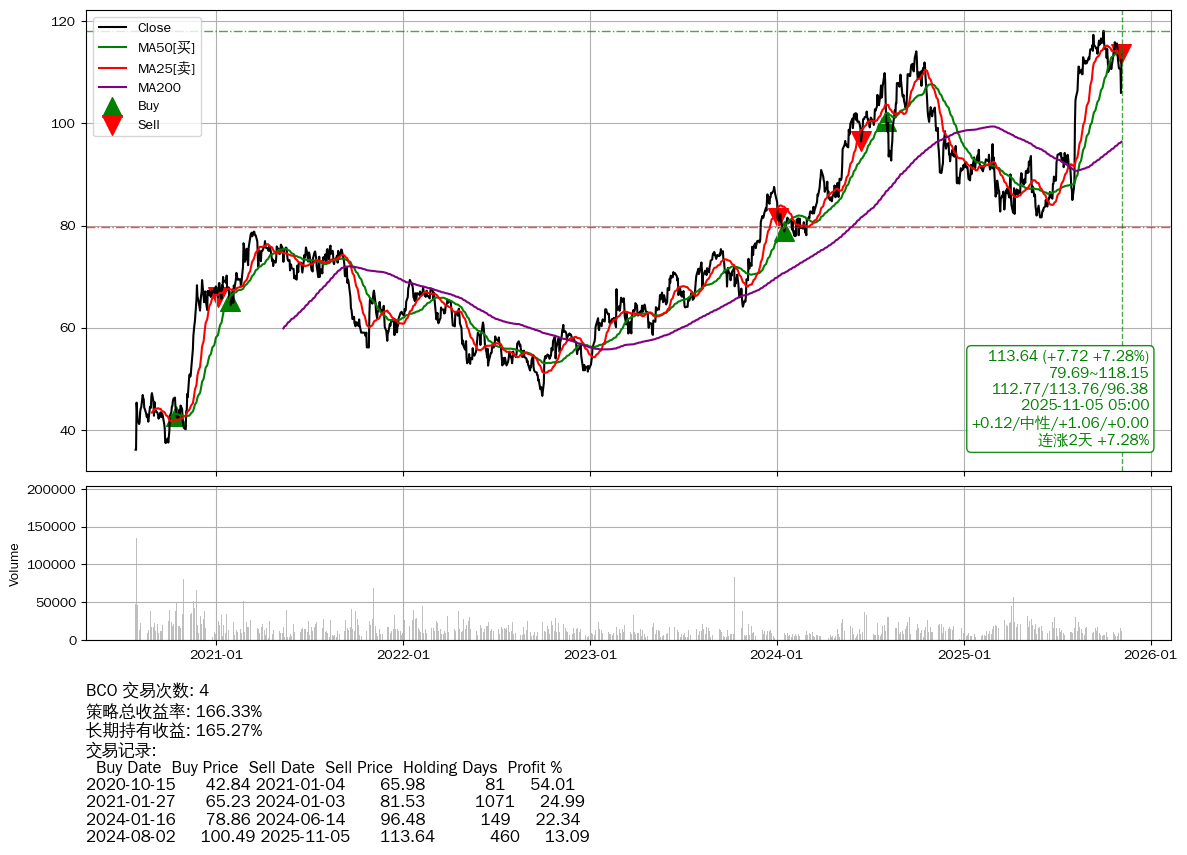Click the Volume axis label
The height and width of the screenshot is (855, 1187).
[14, 564]
